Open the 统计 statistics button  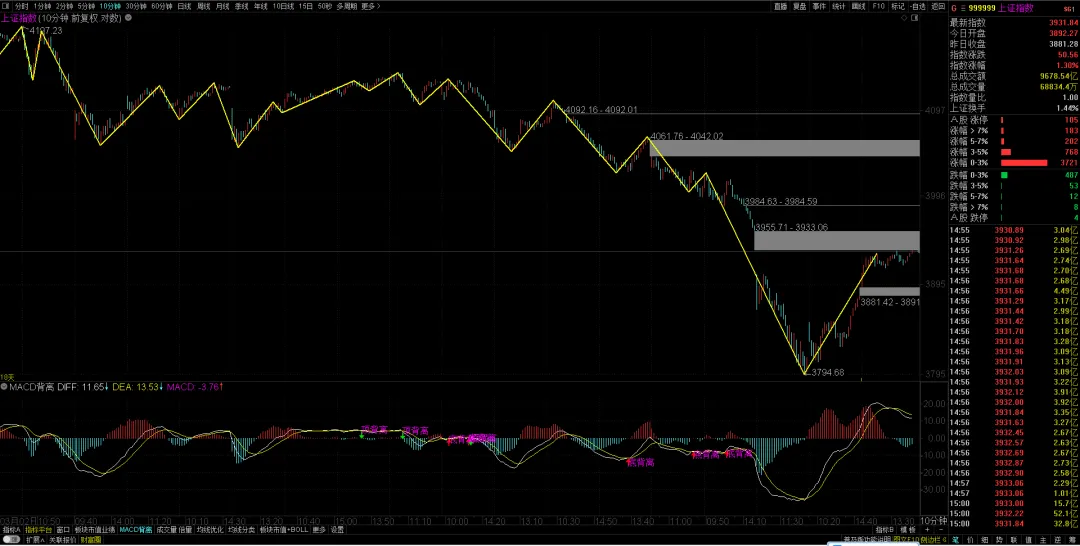838,6
